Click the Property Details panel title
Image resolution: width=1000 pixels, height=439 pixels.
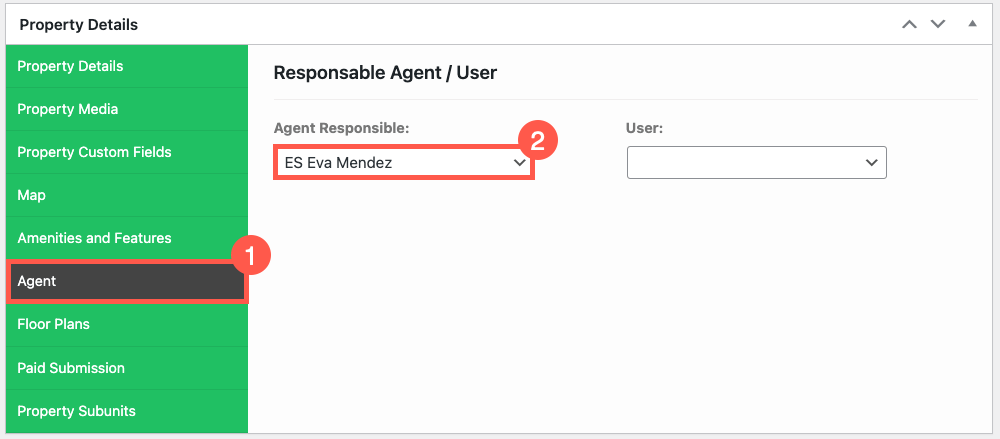(78, 25)
